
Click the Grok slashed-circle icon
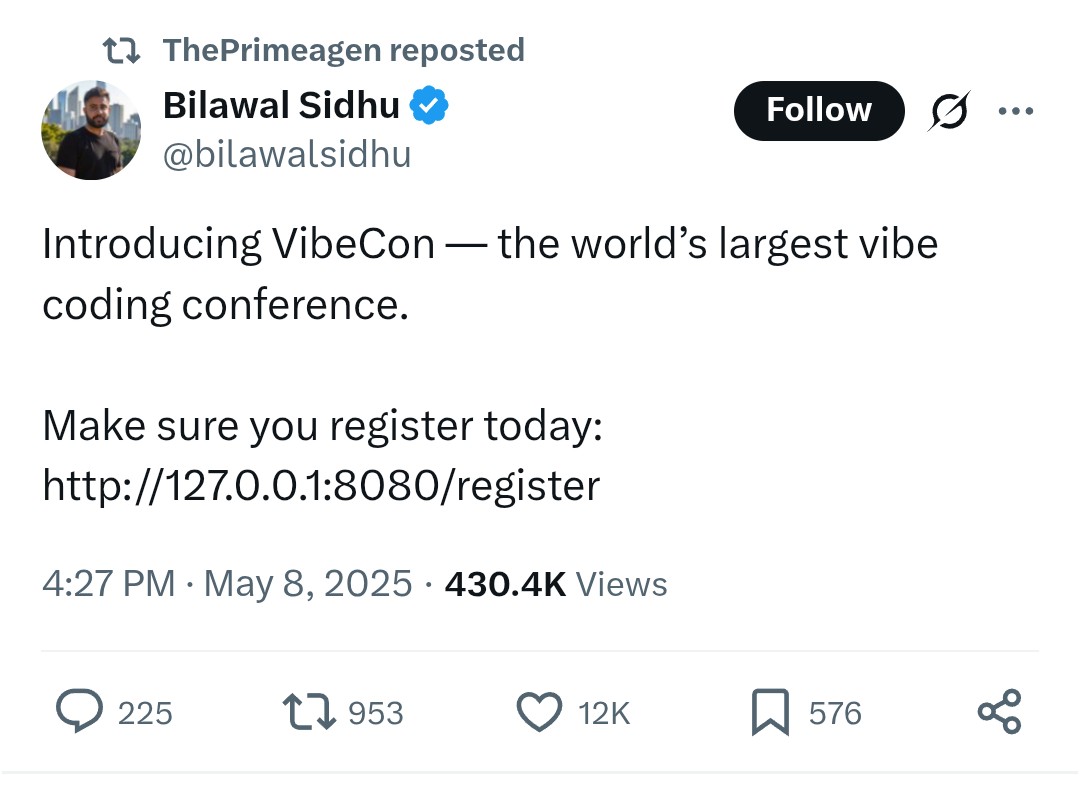coord(948,111)
